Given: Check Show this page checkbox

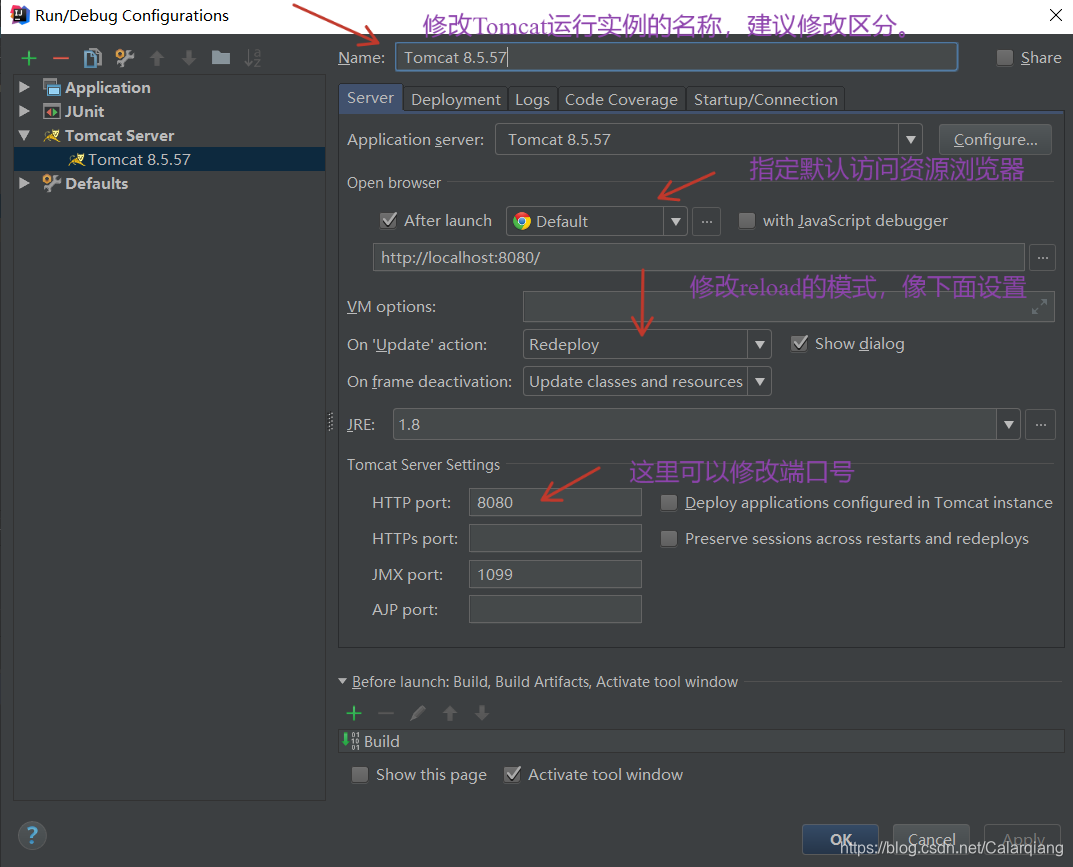Looking at the screenshot, I should point(359,775).
